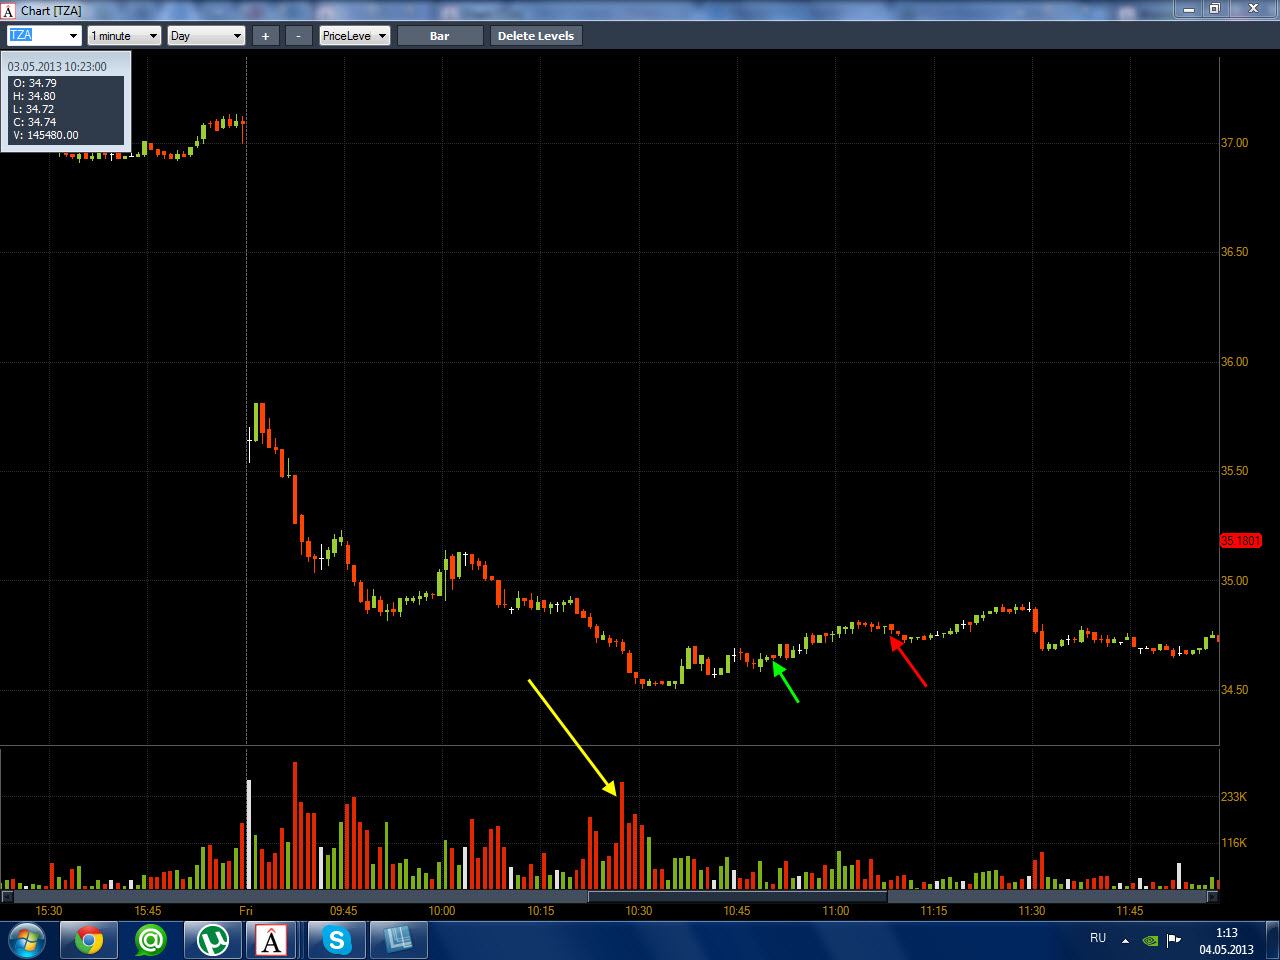Select the trading app icon with letter A in taskbar
This screenshot has width=1280, height=960.
(x=272, y=941)
